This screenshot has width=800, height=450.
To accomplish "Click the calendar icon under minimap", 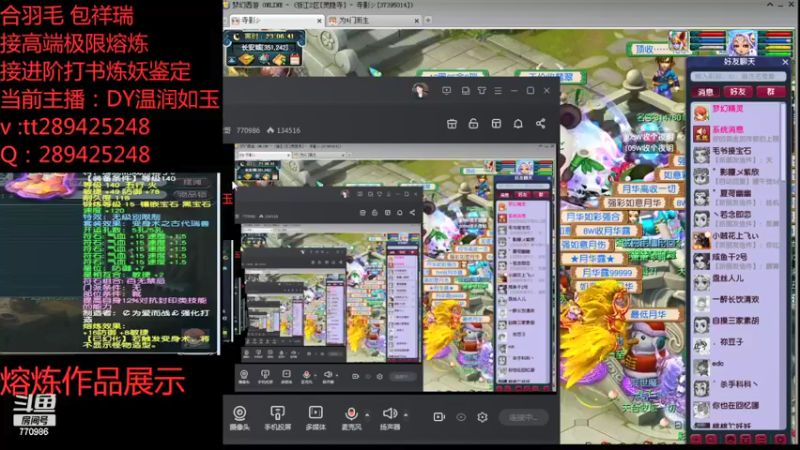I will point(294,59).
